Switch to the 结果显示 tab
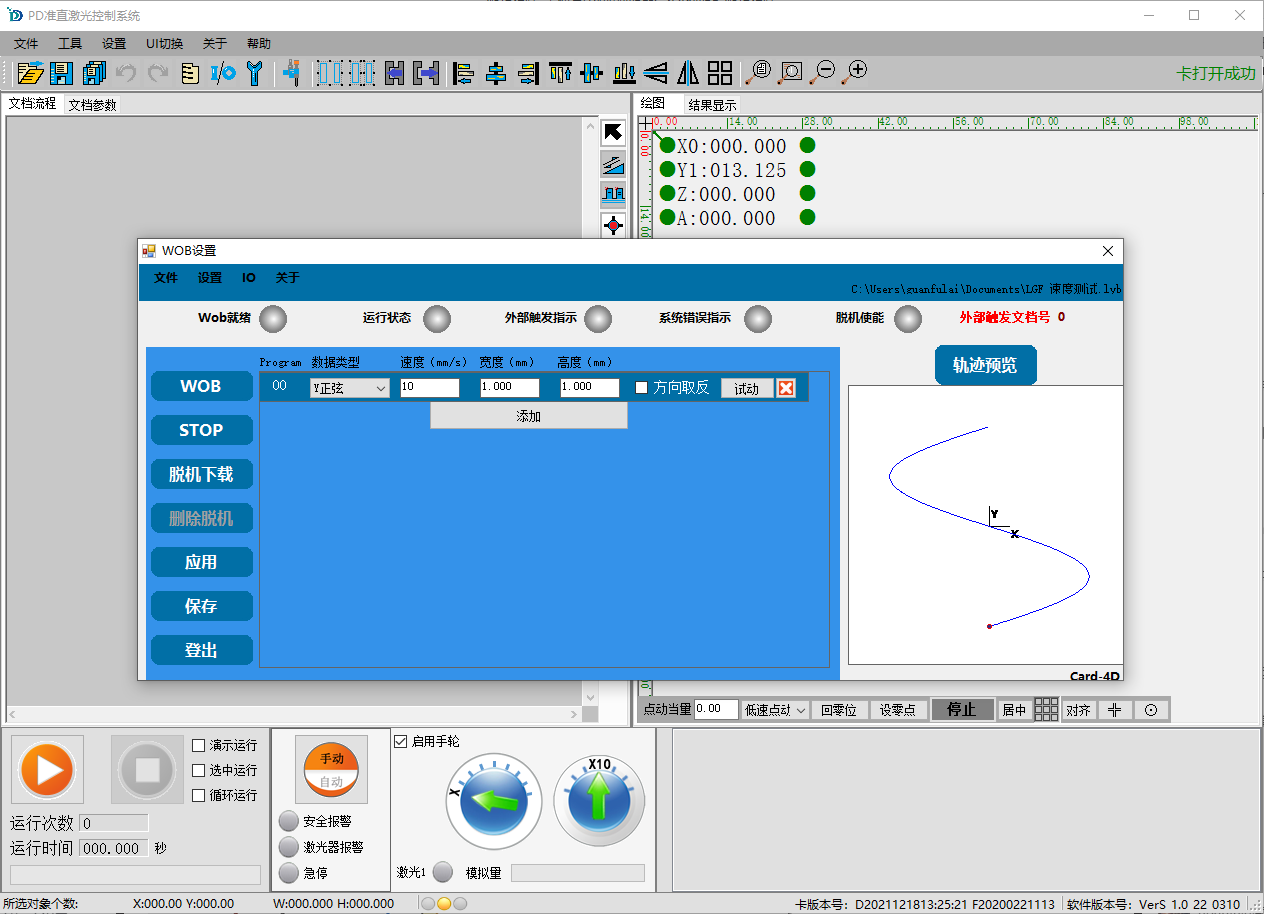1264x914 pixels. [712, 104]
